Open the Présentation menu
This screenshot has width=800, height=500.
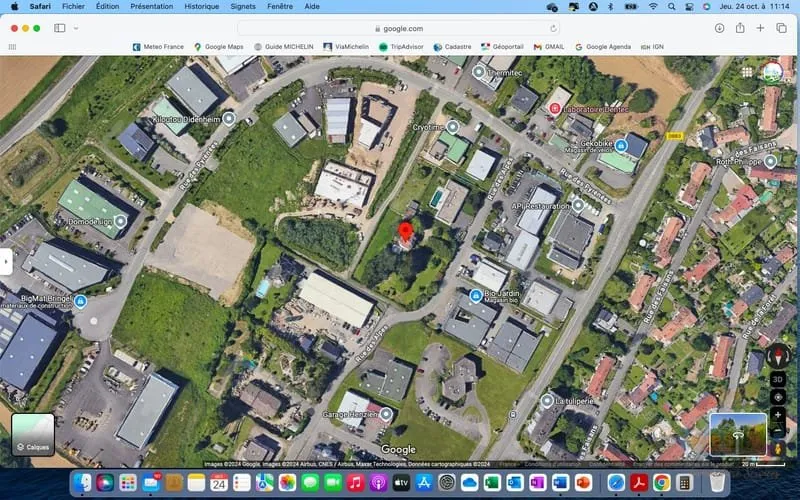pyautogui.click(x=152, y=6)
